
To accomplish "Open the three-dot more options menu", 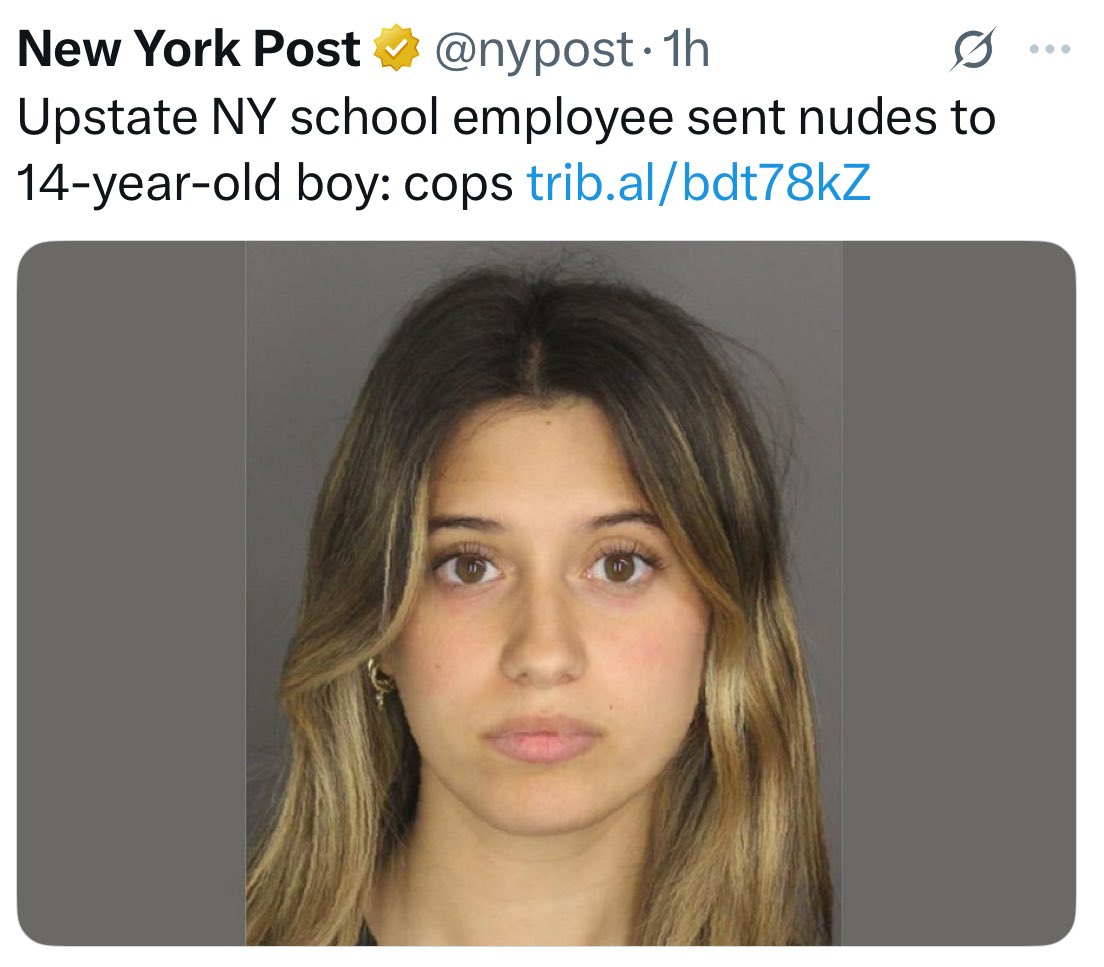I will click(x=1050, y=49).
